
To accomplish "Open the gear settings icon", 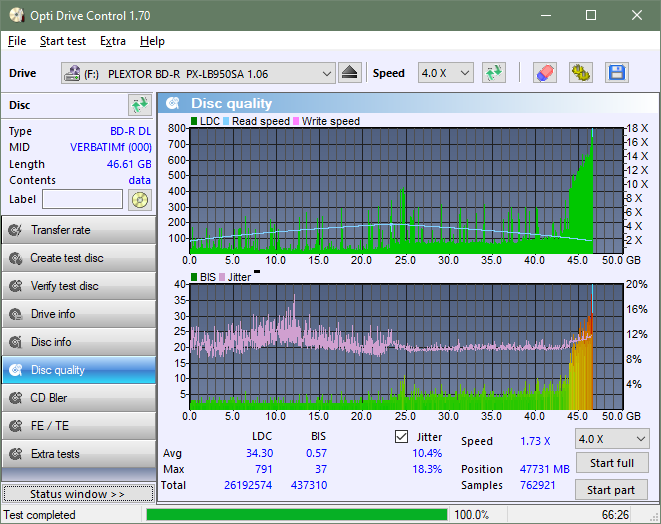I will click(580, 73).
